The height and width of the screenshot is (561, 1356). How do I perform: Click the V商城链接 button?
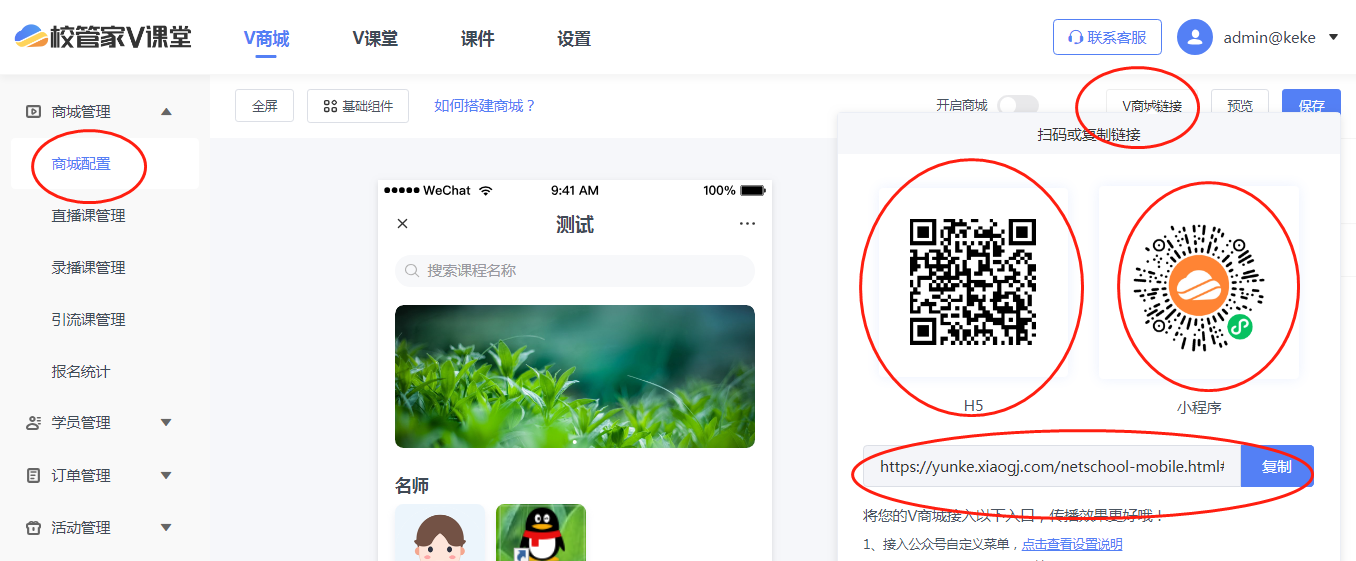pyautogui.click(x=1151, y=106)
